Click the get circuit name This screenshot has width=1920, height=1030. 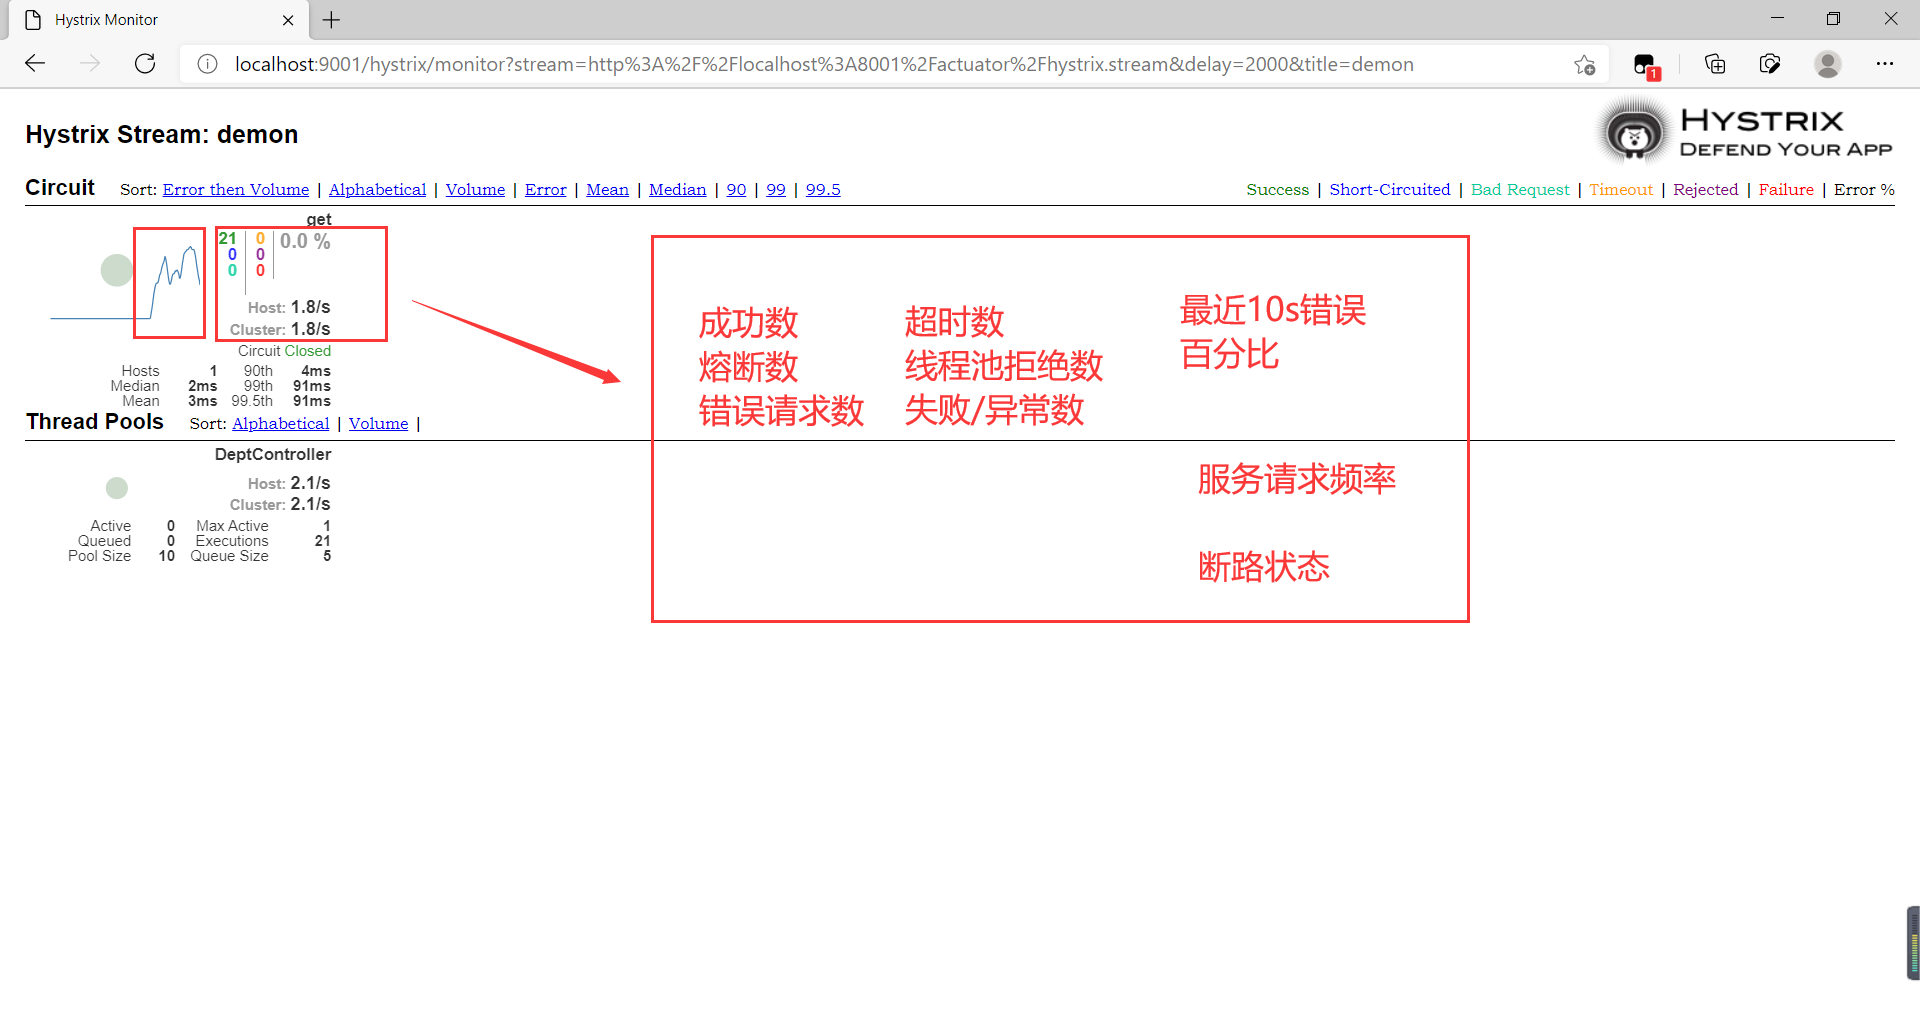[319, 219]
